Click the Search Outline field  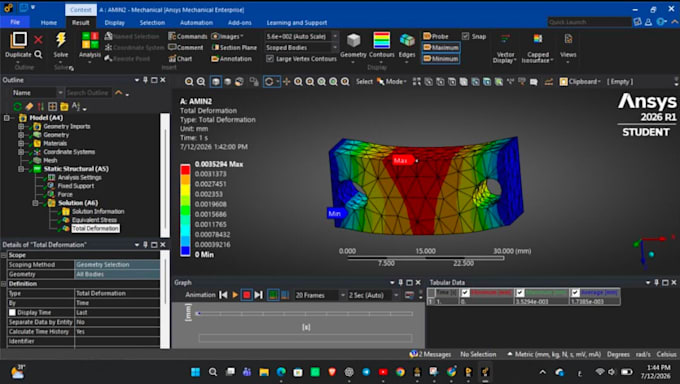click(88, 92)
